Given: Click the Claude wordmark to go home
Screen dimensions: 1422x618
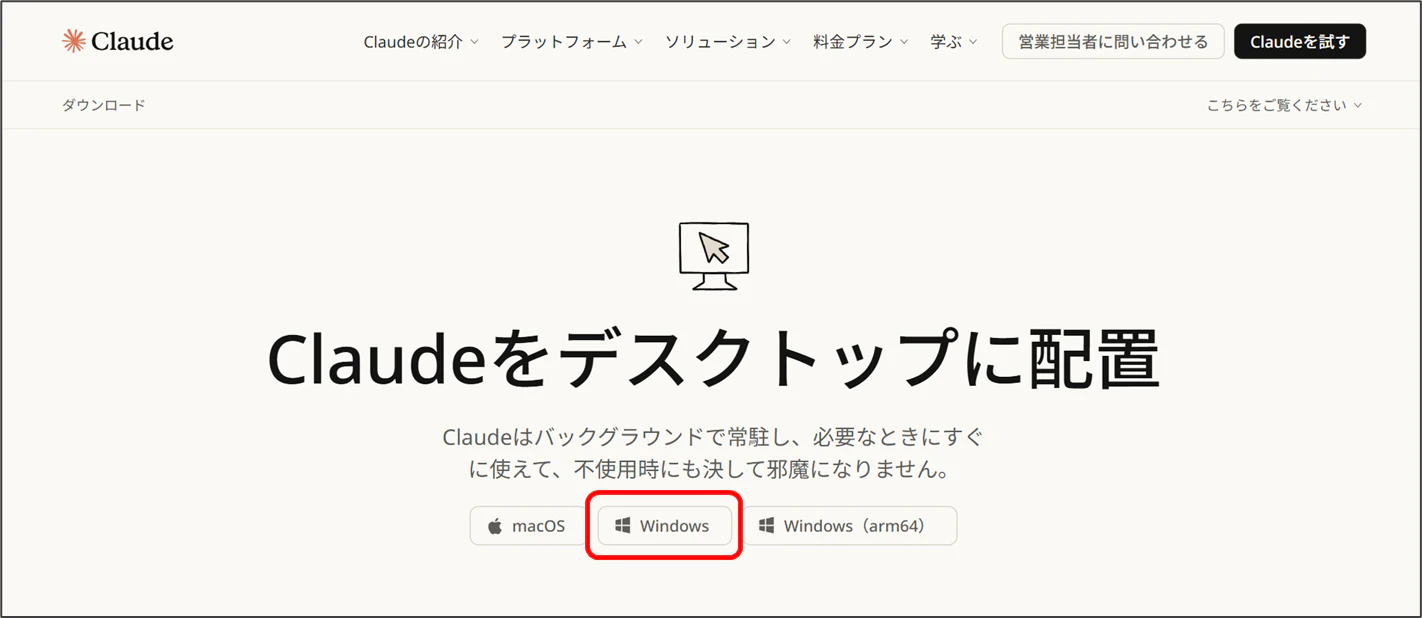Looking at the screenshot, I should pos(132,41).
